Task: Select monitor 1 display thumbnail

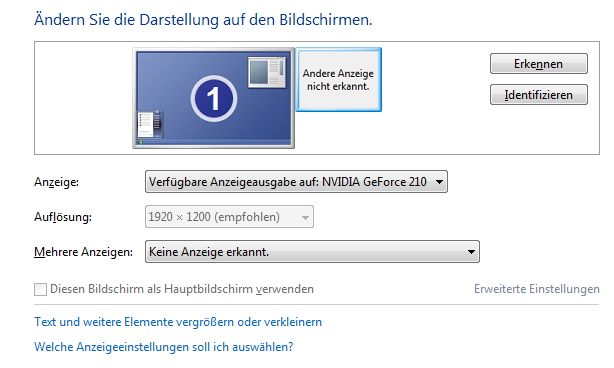Action: (x=213, y=98)
